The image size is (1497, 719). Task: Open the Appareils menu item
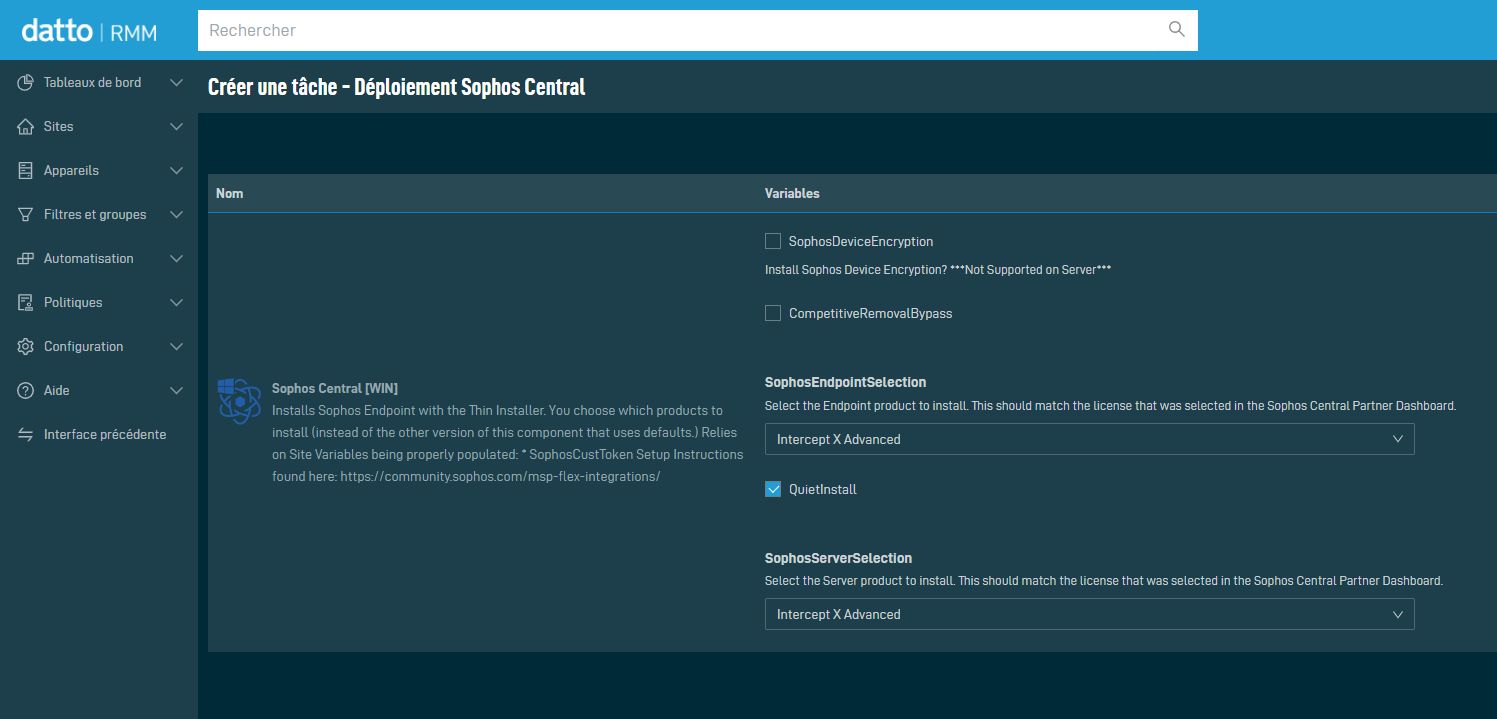point(99,170)
